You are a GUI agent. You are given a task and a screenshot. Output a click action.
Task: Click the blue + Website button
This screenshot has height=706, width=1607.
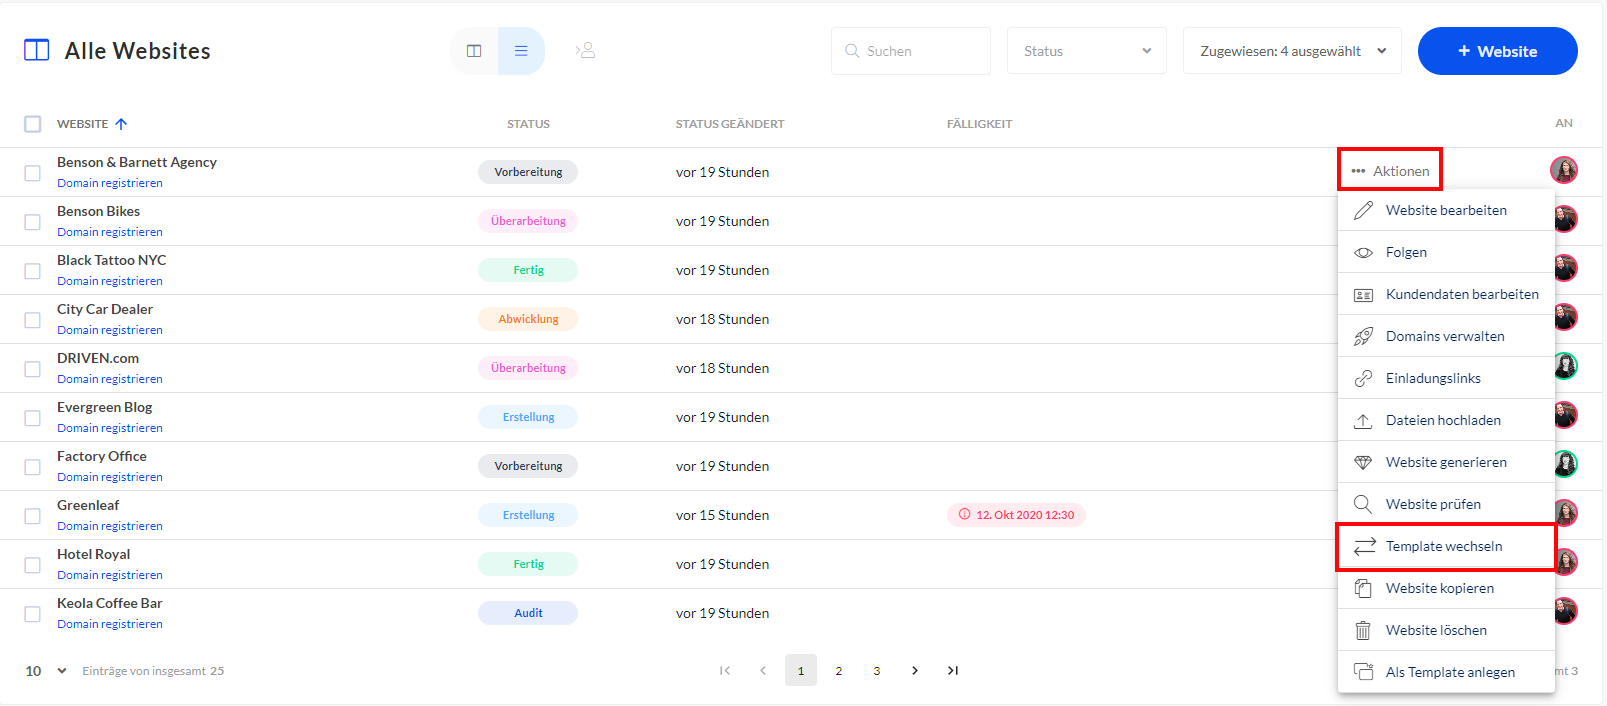[1497, 51]
